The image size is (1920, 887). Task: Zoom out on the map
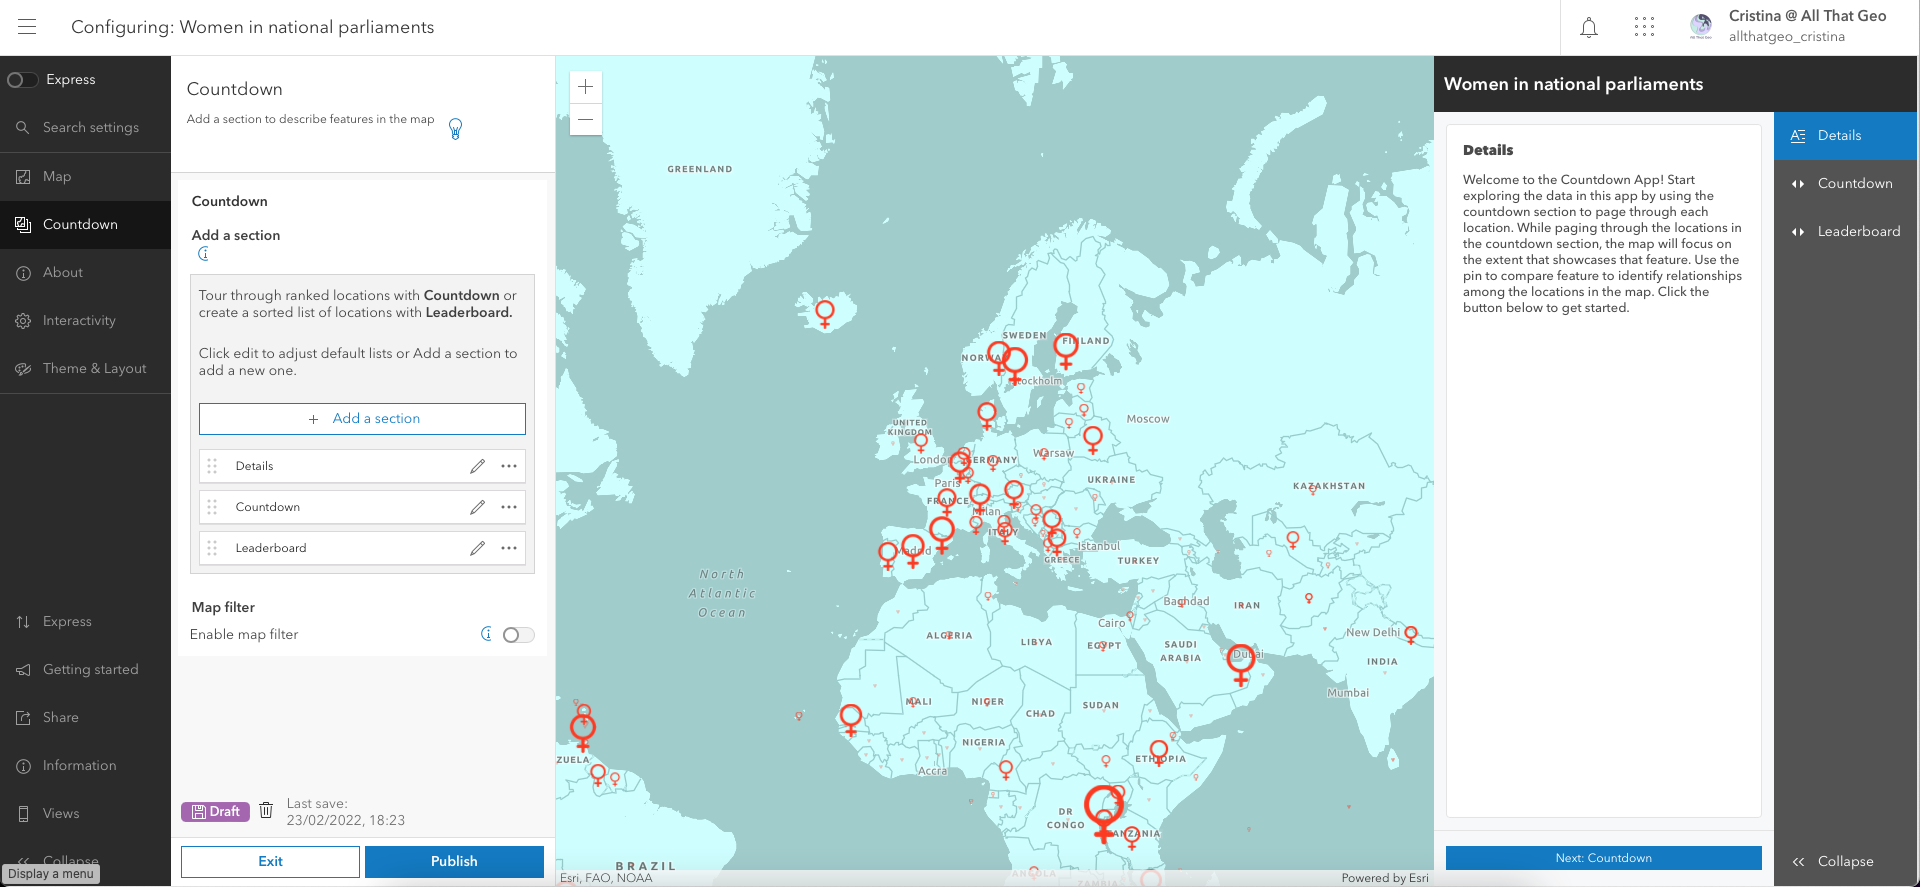(586, 120)
